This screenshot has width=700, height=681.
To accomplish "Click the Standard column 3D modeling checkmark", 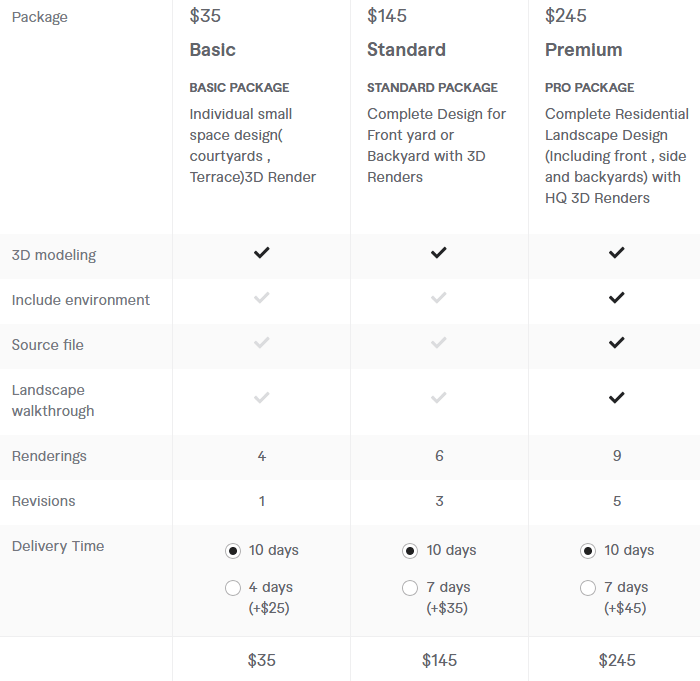I will pyautogui.click(x=439, y=253).
